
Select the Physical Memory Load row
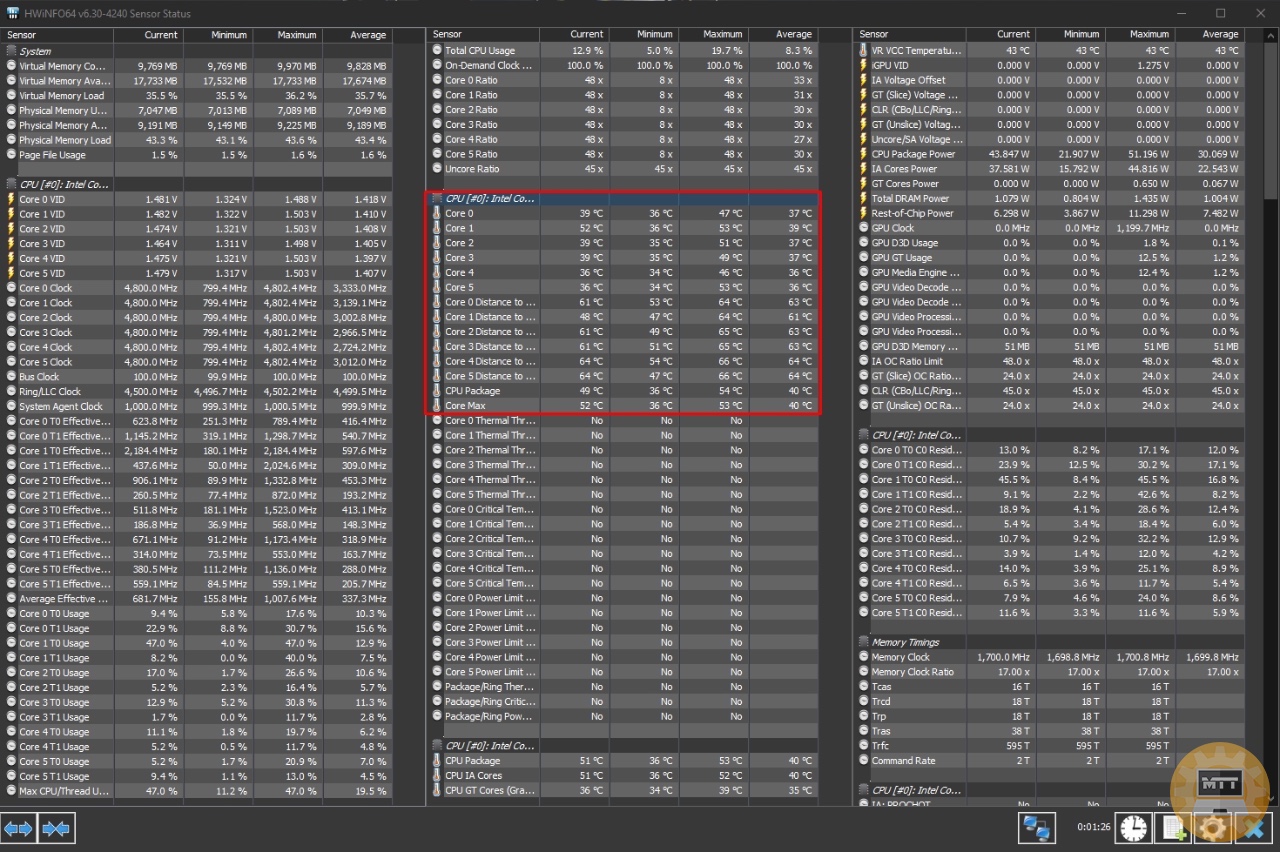point(198,140)
